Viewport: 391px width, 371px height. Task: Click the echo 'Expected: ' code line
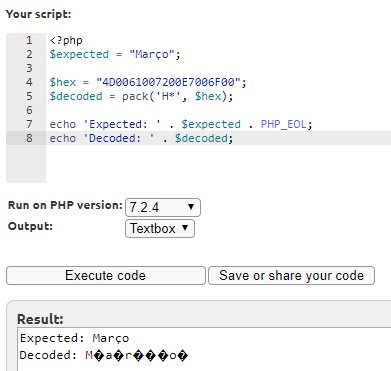[181, 124]
